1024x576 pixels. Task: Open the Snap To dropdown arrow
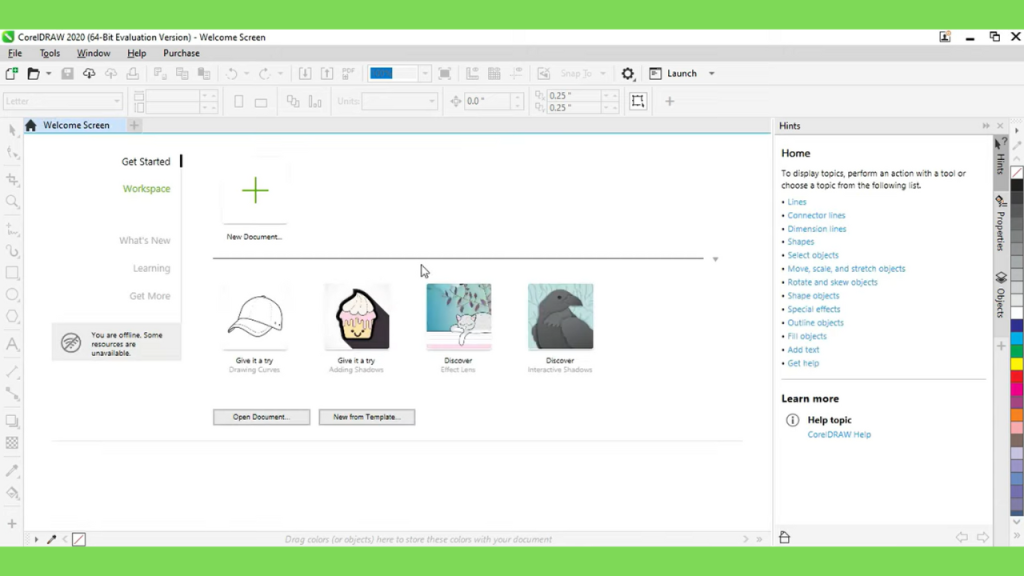603,74
